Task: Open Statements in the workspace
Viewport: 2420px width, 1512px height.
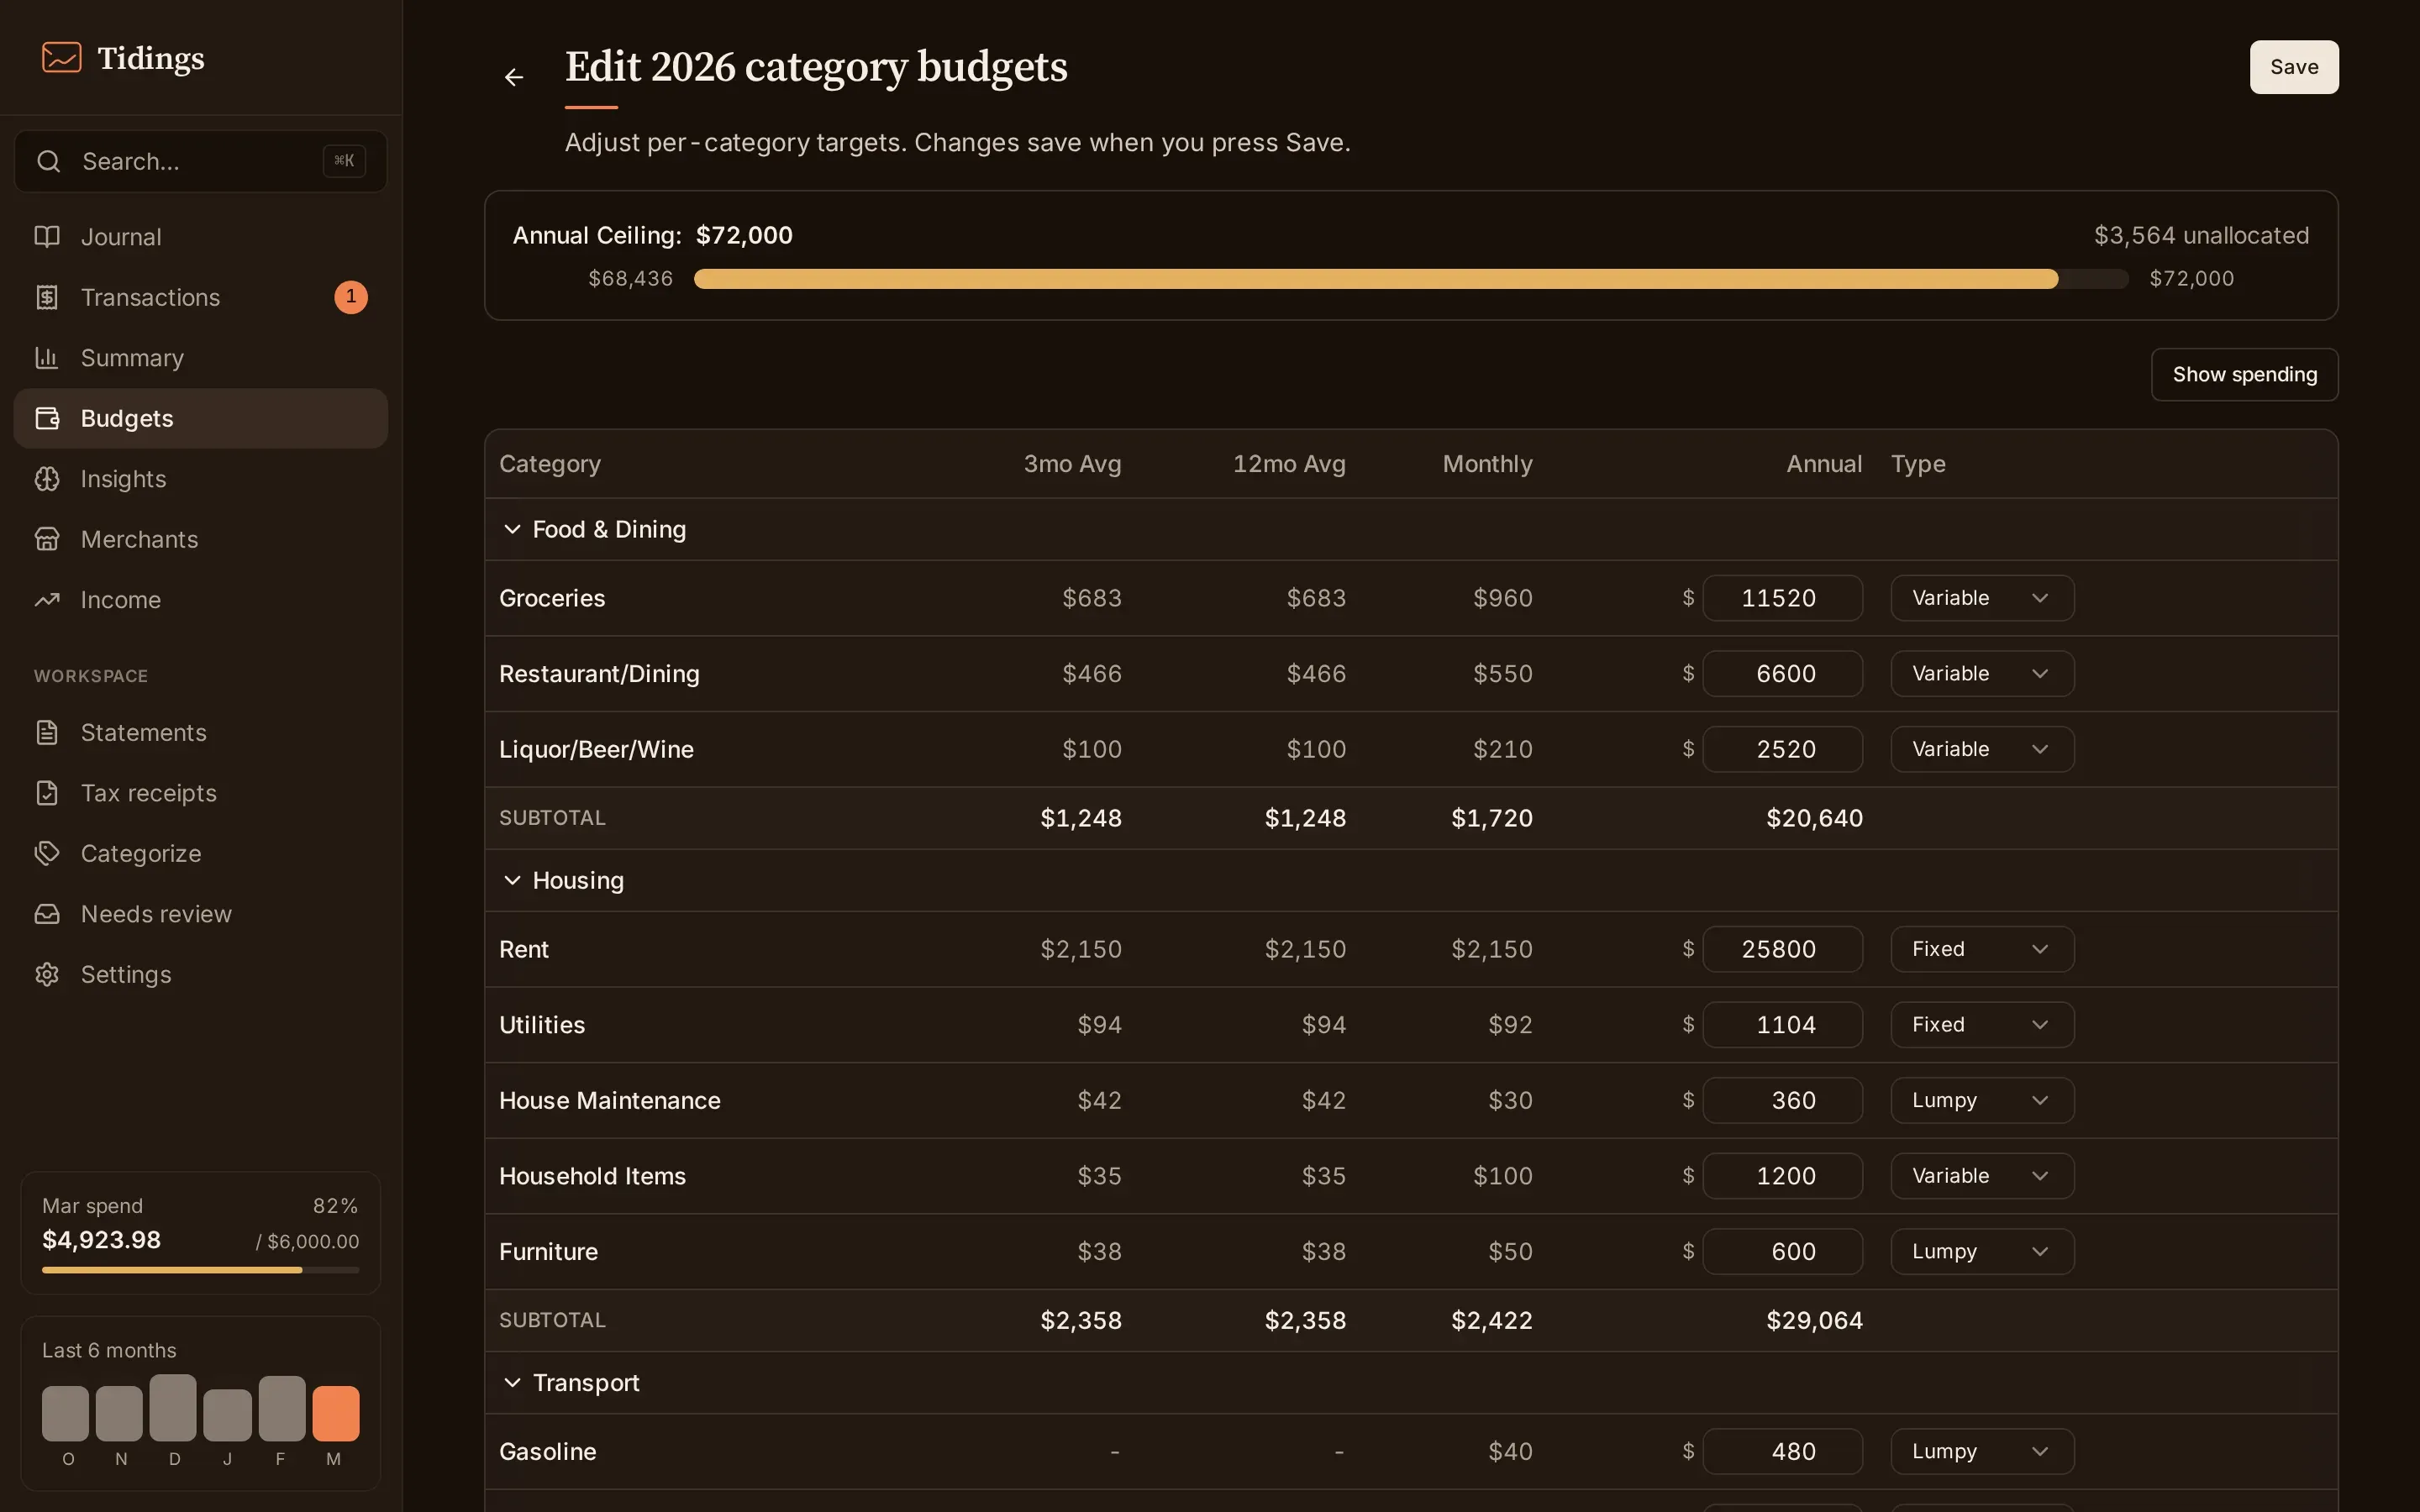Action: click(200, 732)
